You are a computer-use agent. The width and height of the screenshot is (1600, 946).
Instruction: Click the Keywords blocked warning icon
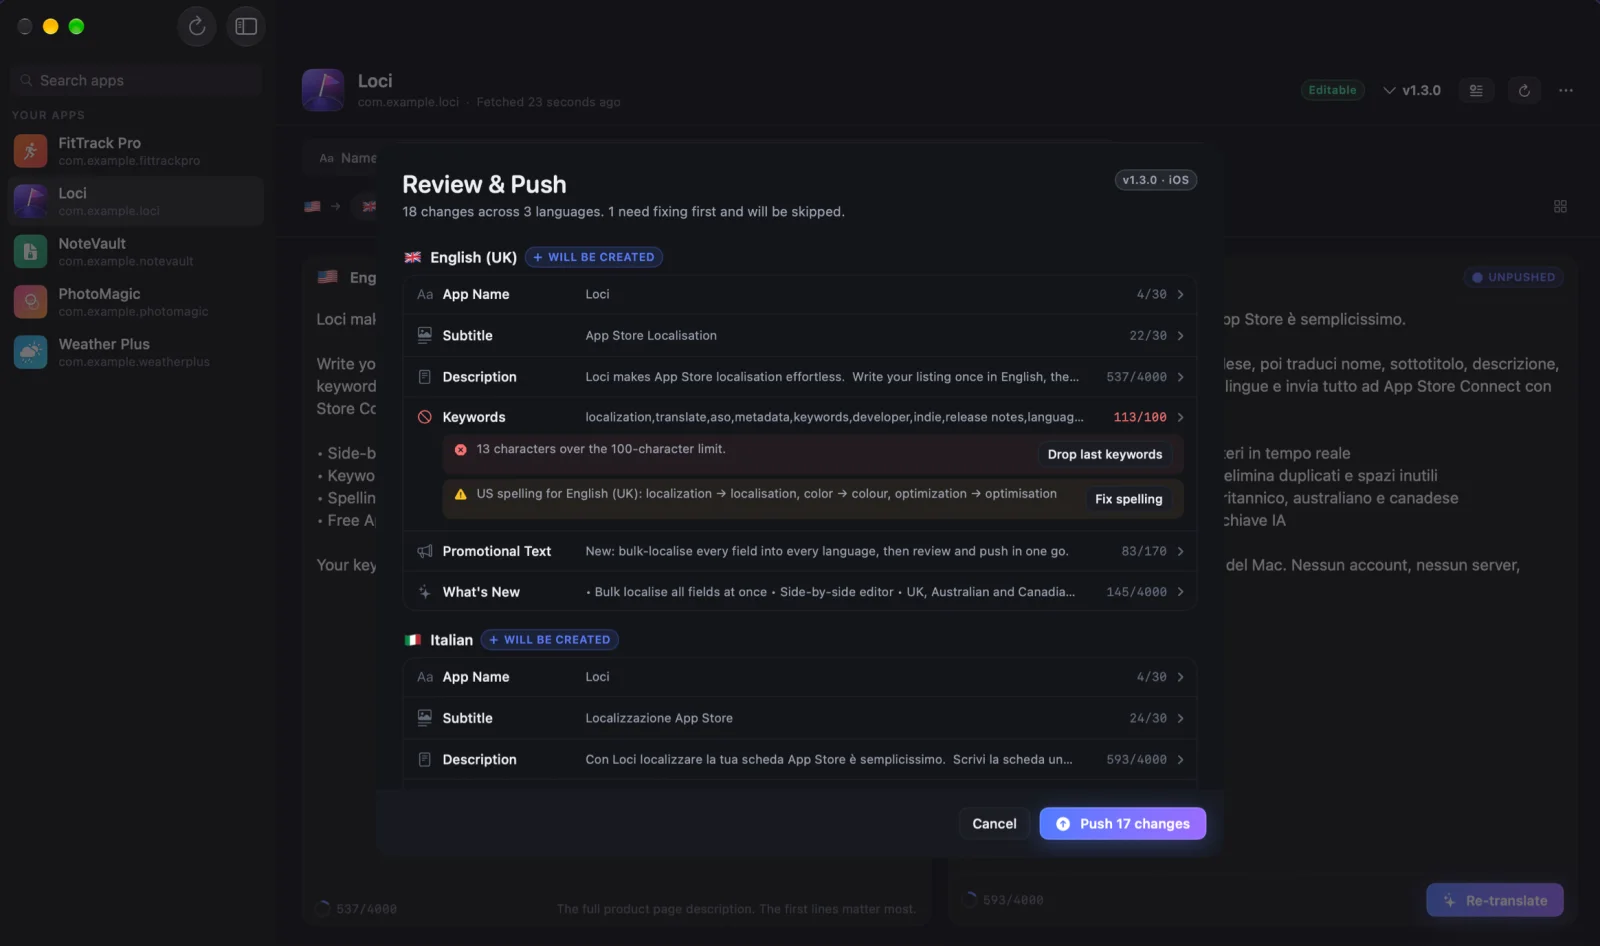coord(425,417)
